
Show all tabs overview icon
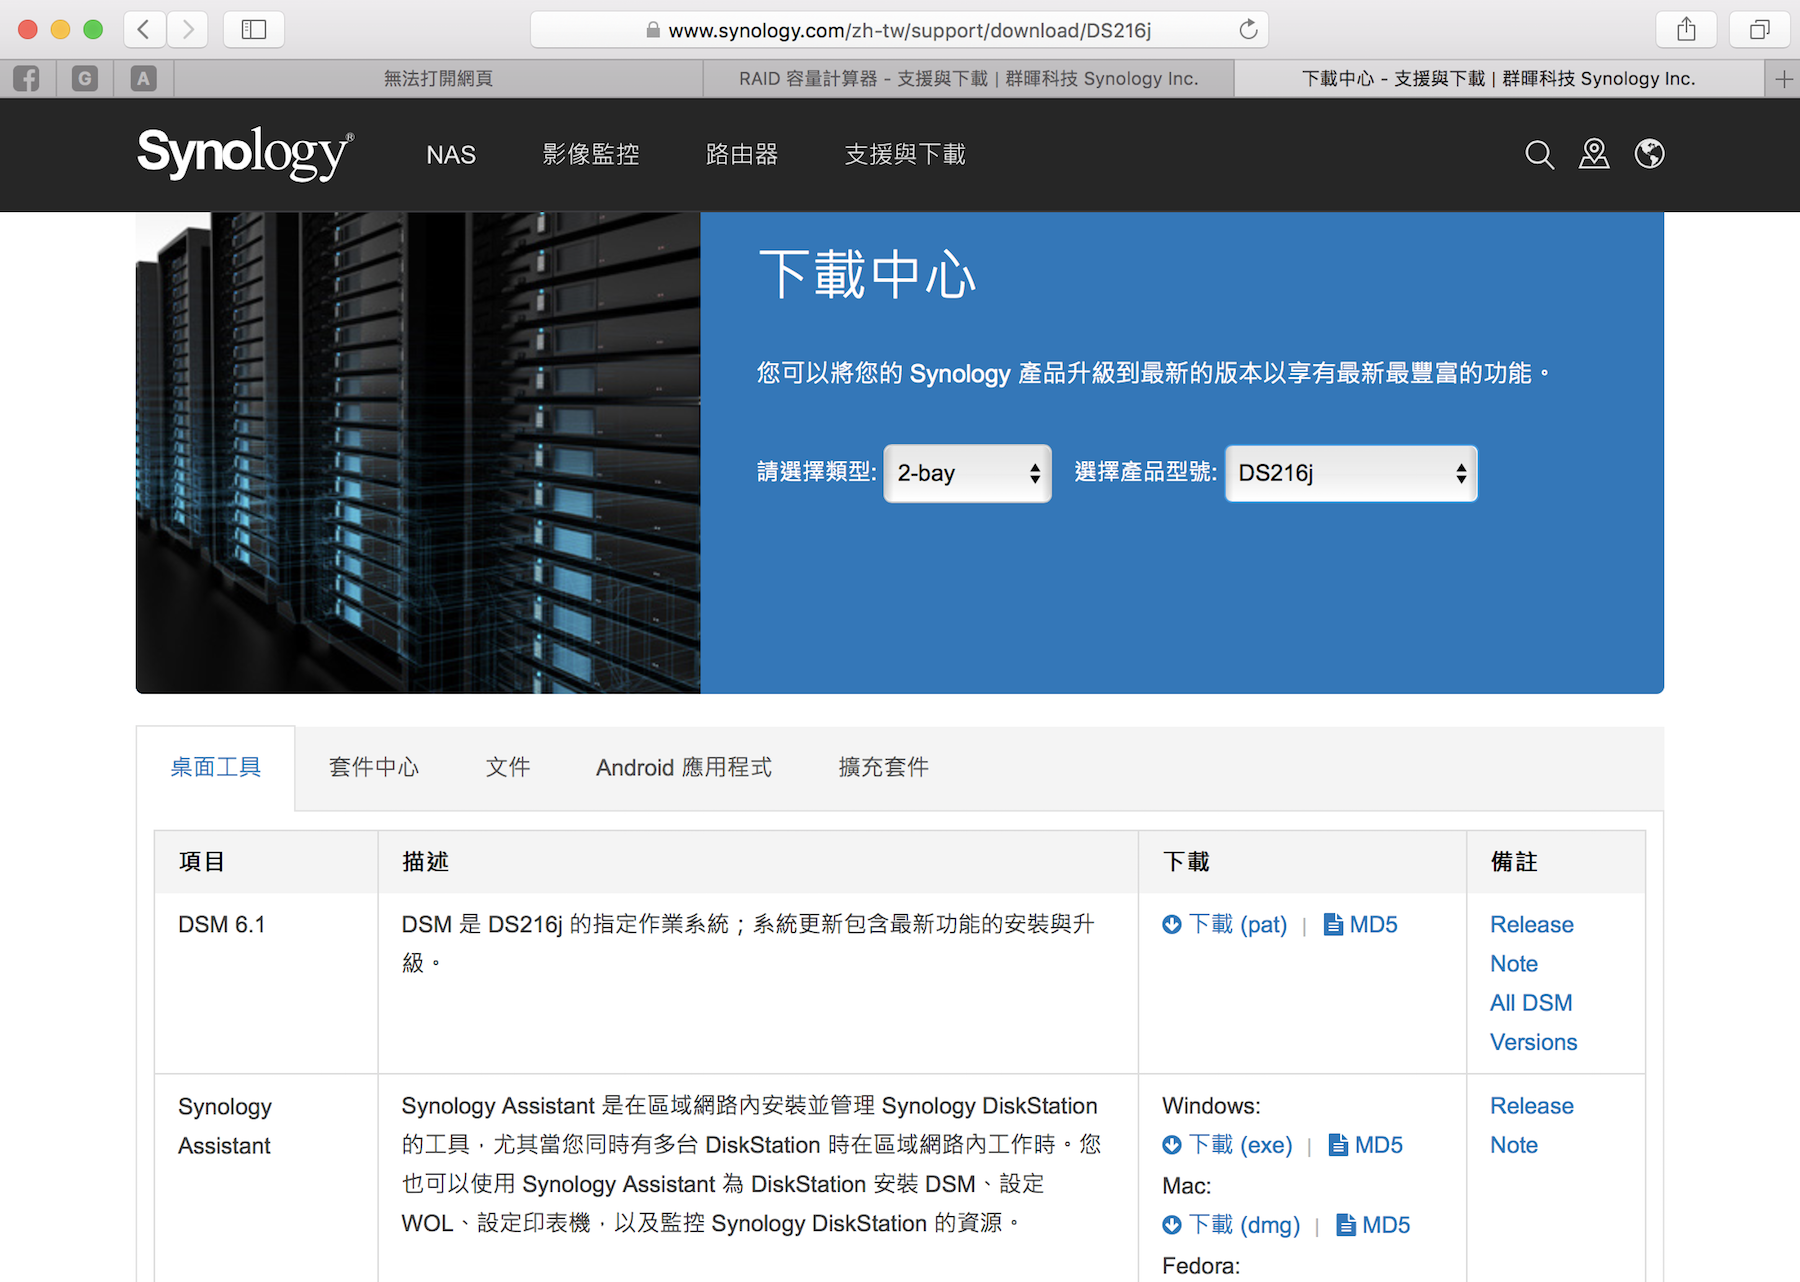pyautogui.click(x=1759, y=30)
